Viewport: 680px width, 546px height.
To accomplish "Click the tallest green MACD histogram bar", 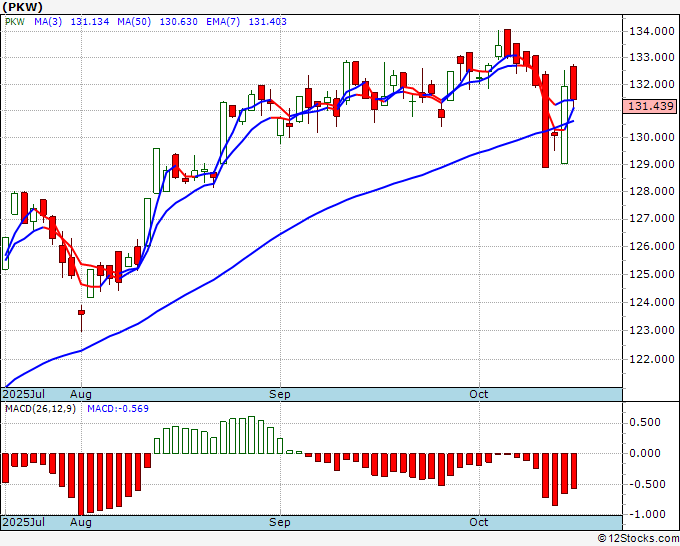I will (252, 435).
